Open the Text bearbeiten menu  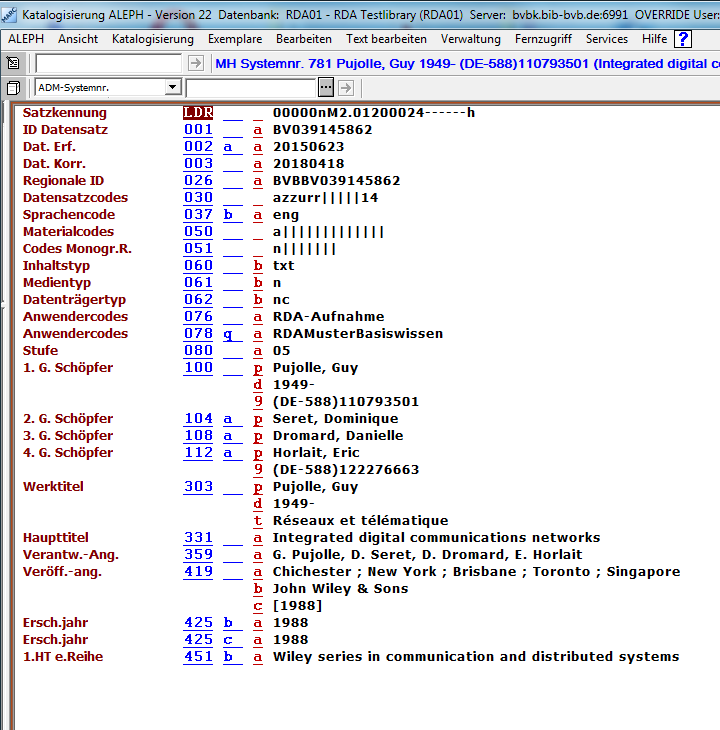click(386, 39)
